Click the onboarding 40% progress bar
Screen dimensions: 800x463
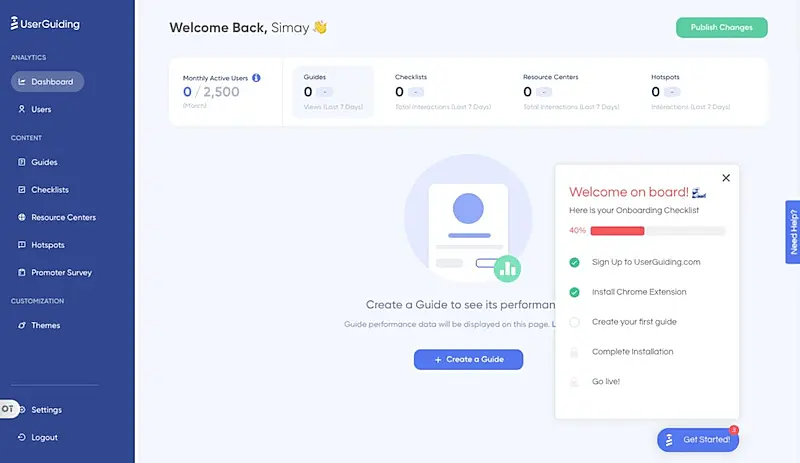658,231
